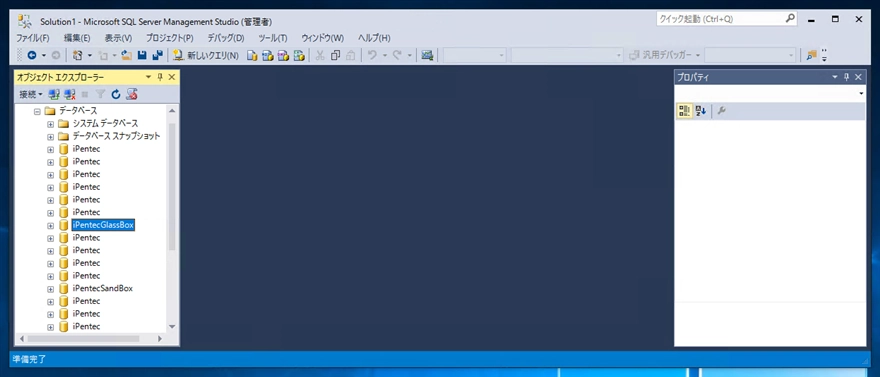The height and width of the screenshot is (377, 880).
Task: Click Connect Object Explorer icon
Action: pos(54,94)
